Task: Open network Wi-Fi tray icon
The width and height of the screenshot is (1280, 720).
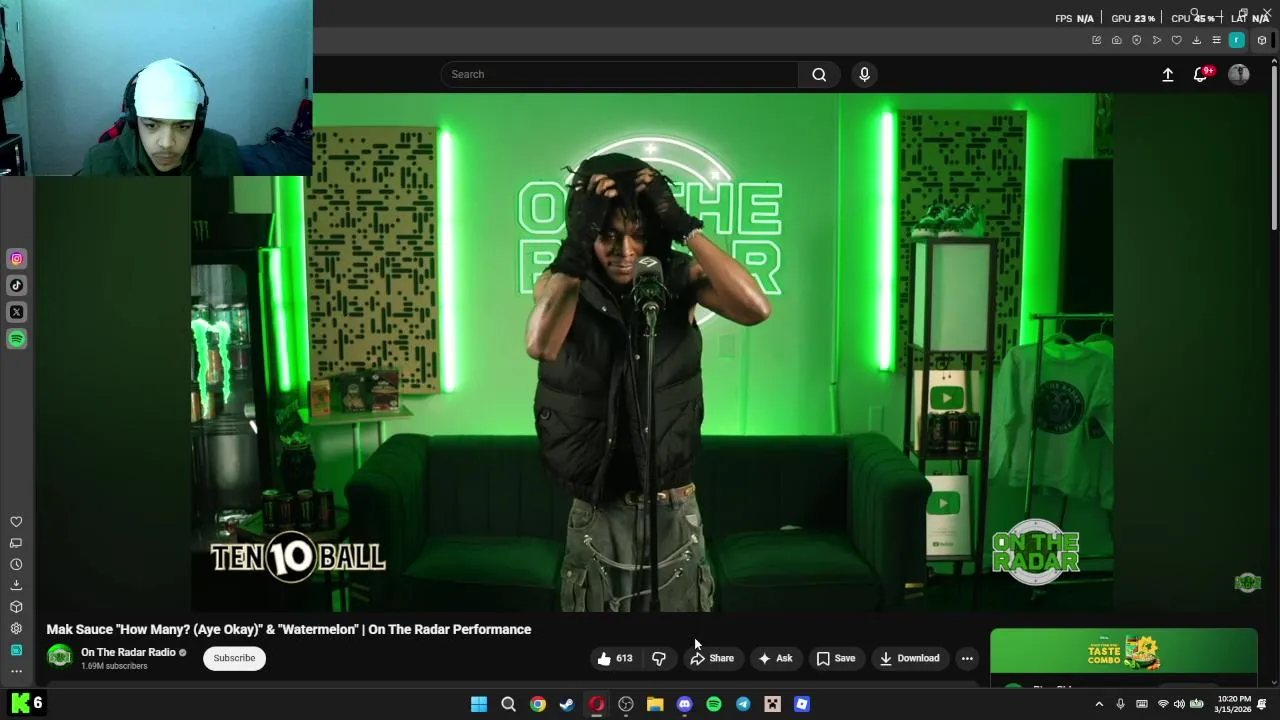Action: point(1163,704)
